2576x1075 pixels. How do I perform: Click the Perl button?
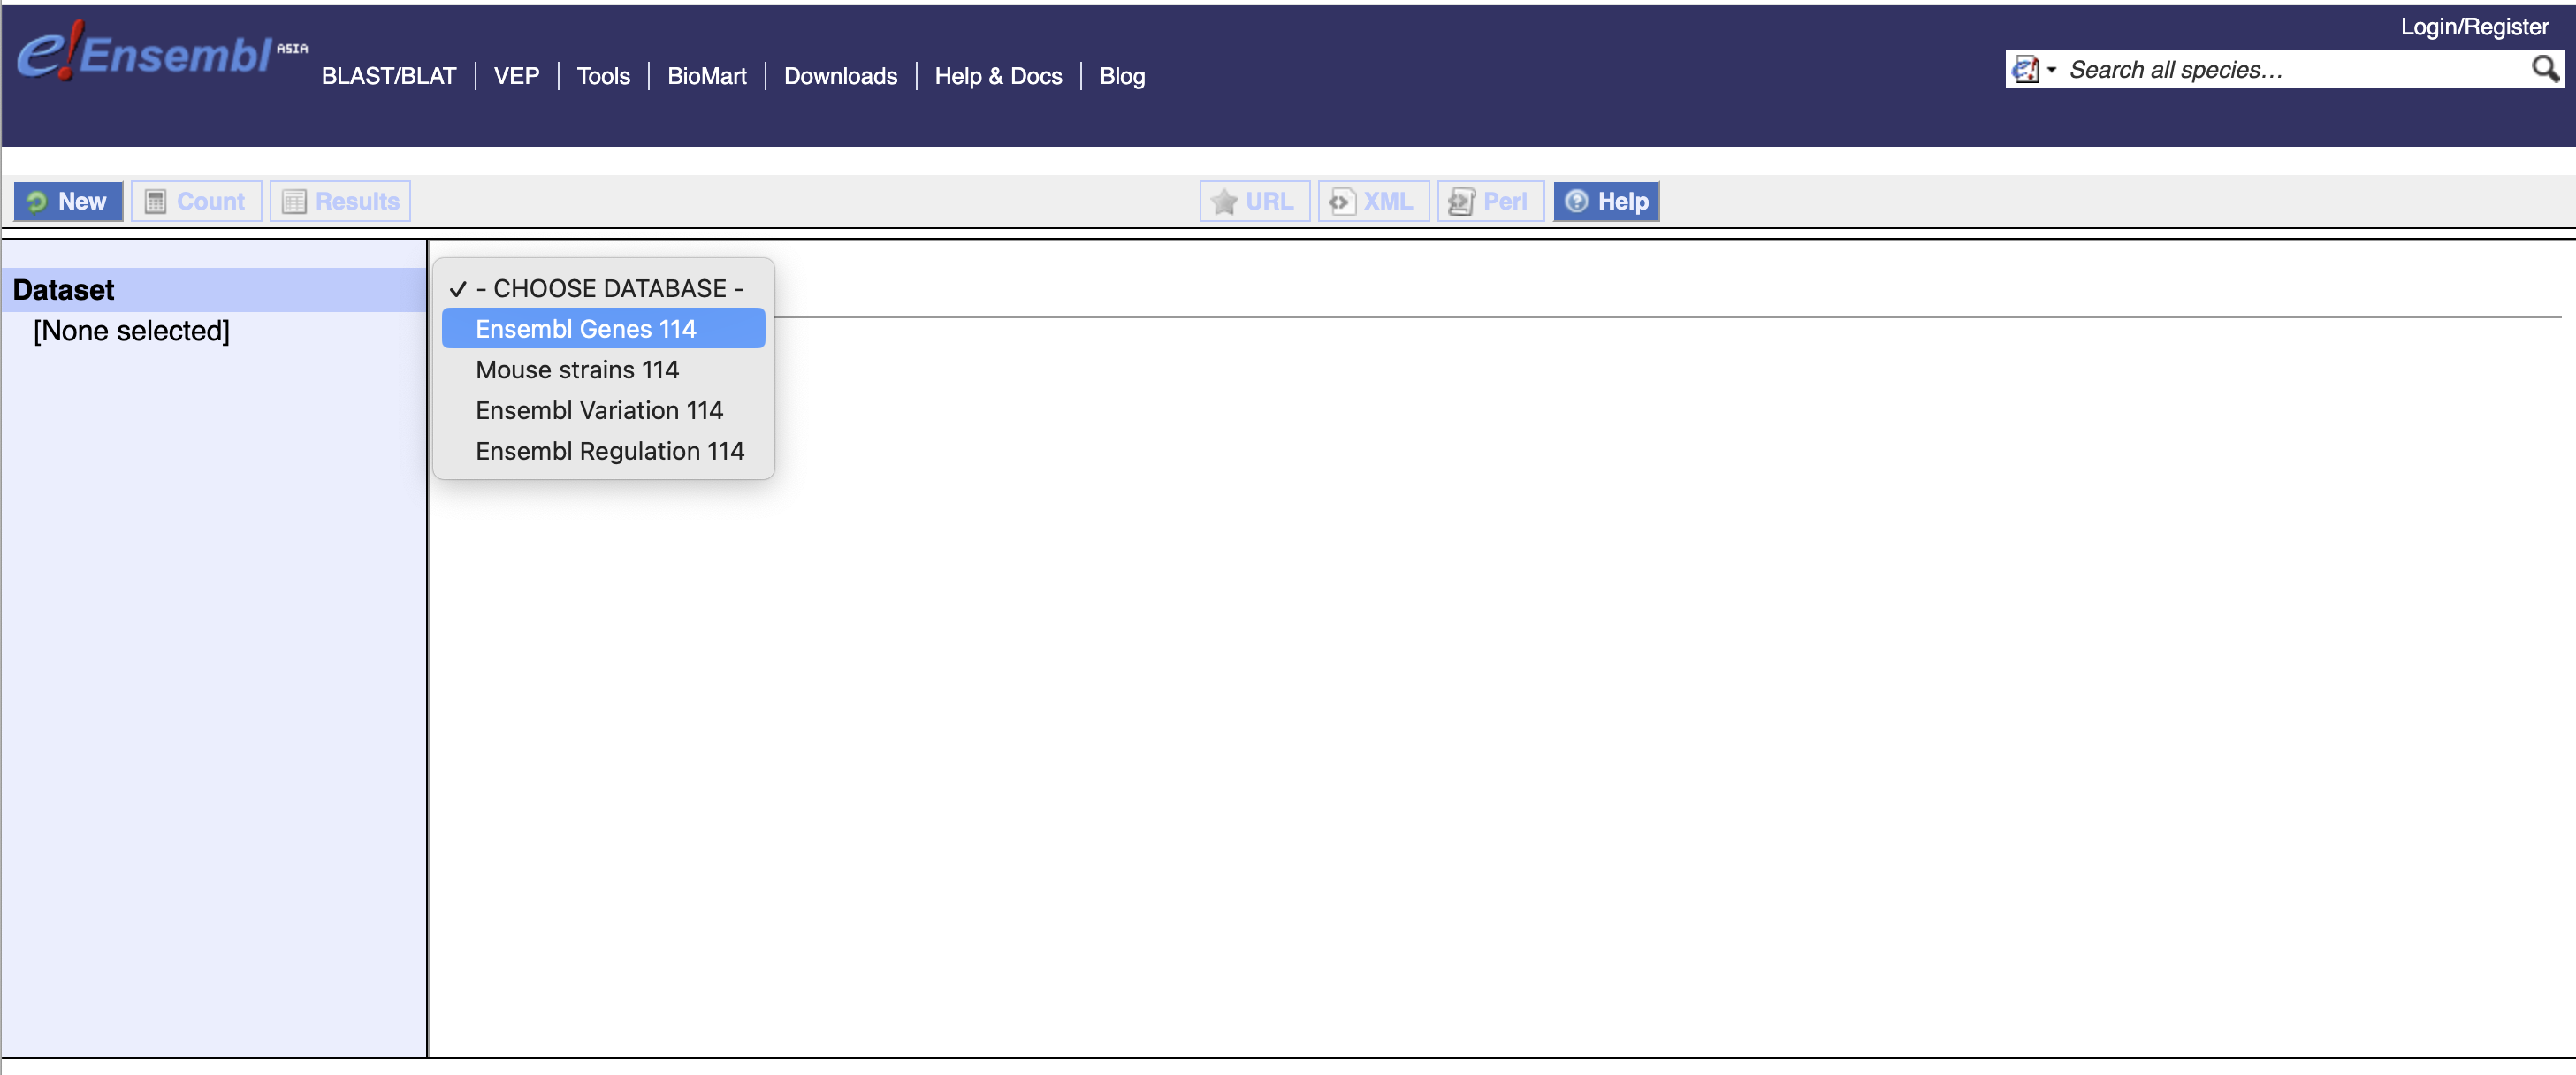[x=1490, y=201]
